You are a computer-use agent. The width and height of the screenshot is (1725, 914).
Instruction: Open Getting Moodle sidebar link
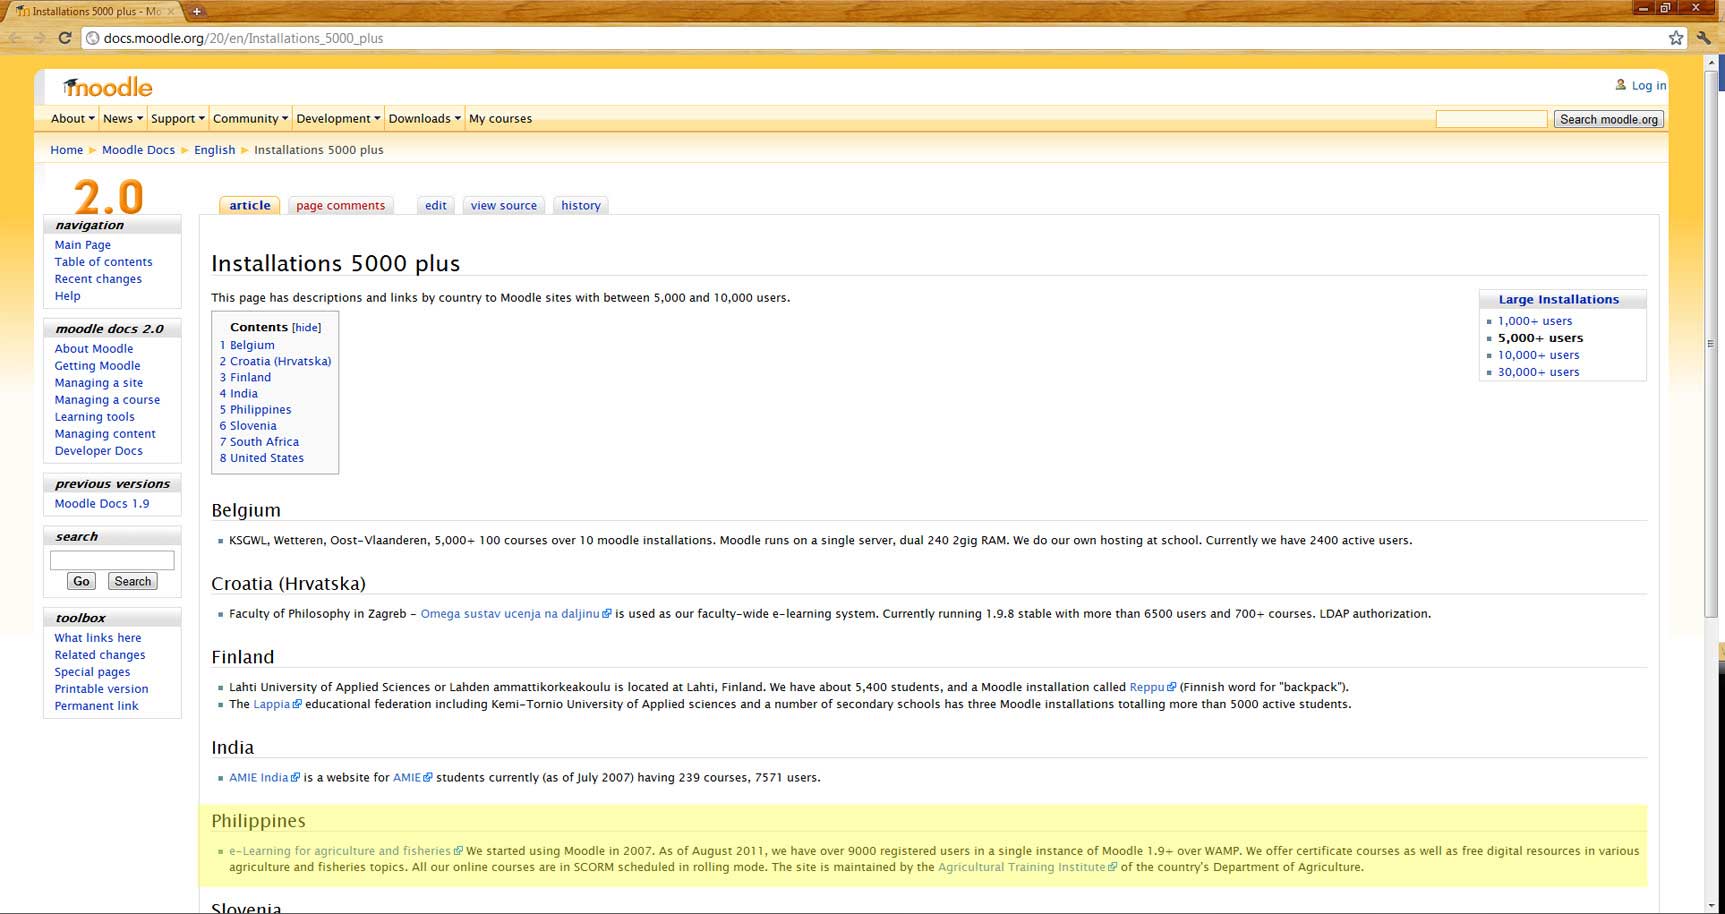click(x=97, y=366)
